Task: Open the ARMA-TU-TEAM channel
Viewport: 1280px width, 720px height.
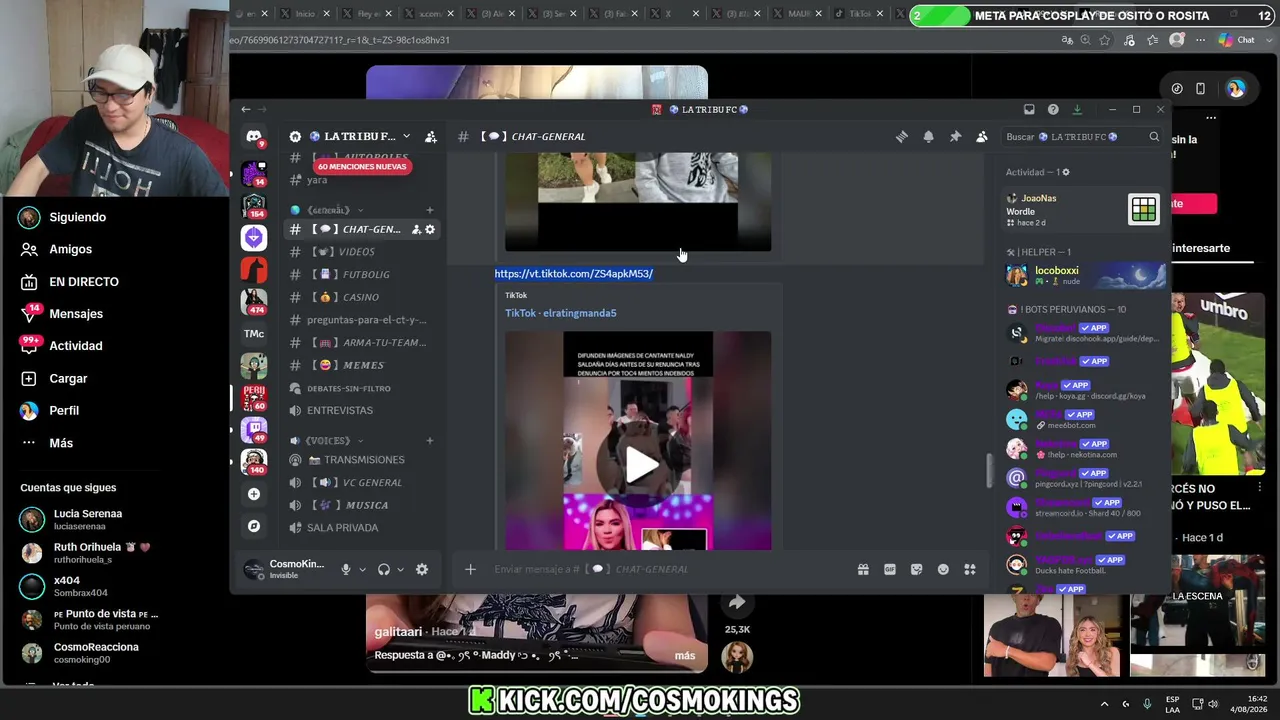Action: tap(362, 343)
